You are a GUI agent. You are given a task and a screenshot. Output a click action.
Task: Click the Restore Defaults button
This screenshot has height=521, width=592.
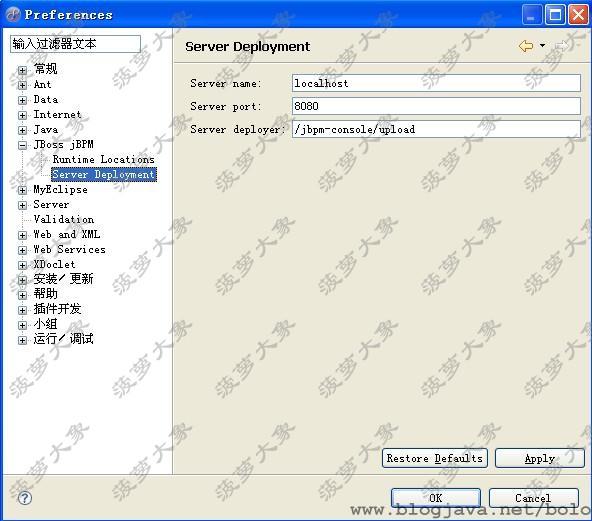click(435, 458)
